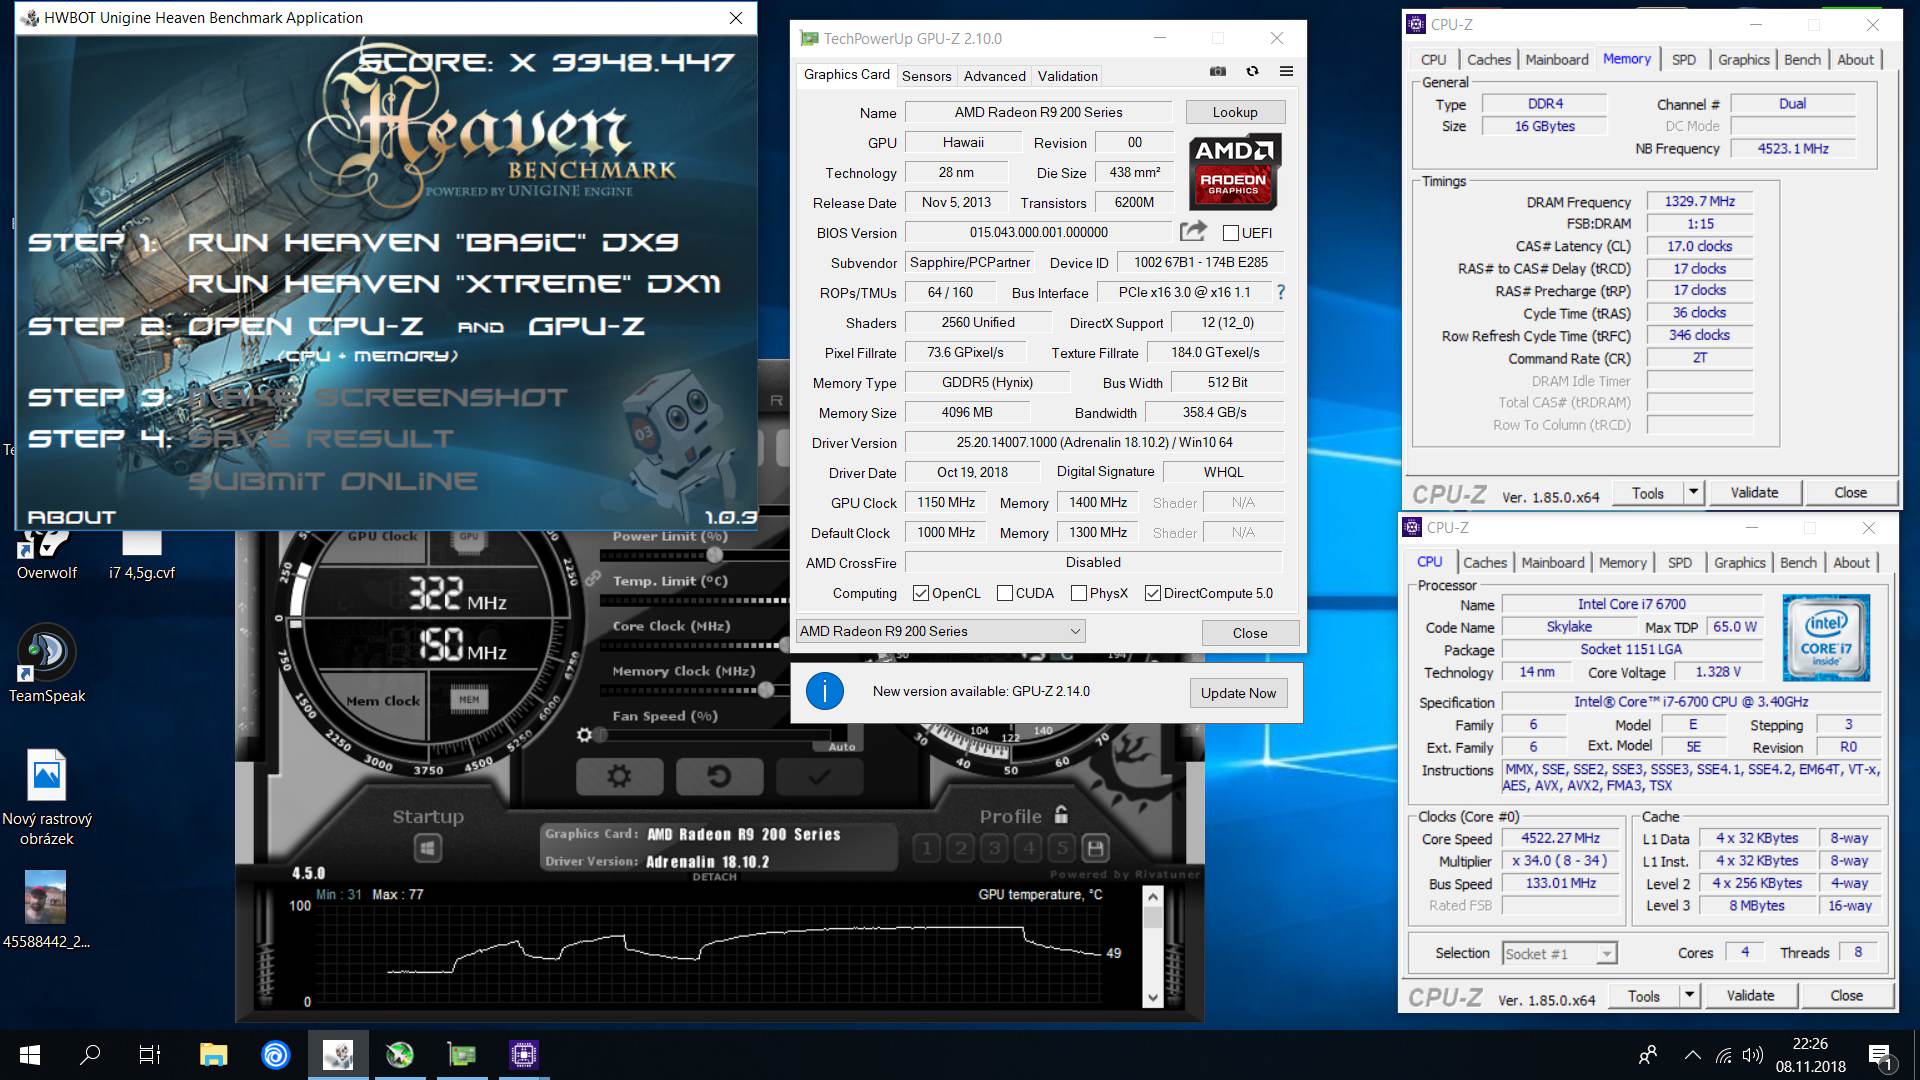Switch to the Advanced tab in GPU-Z
This screenshot has width=1920, height=1080.
pyautogui.click(x=994, y=76)
